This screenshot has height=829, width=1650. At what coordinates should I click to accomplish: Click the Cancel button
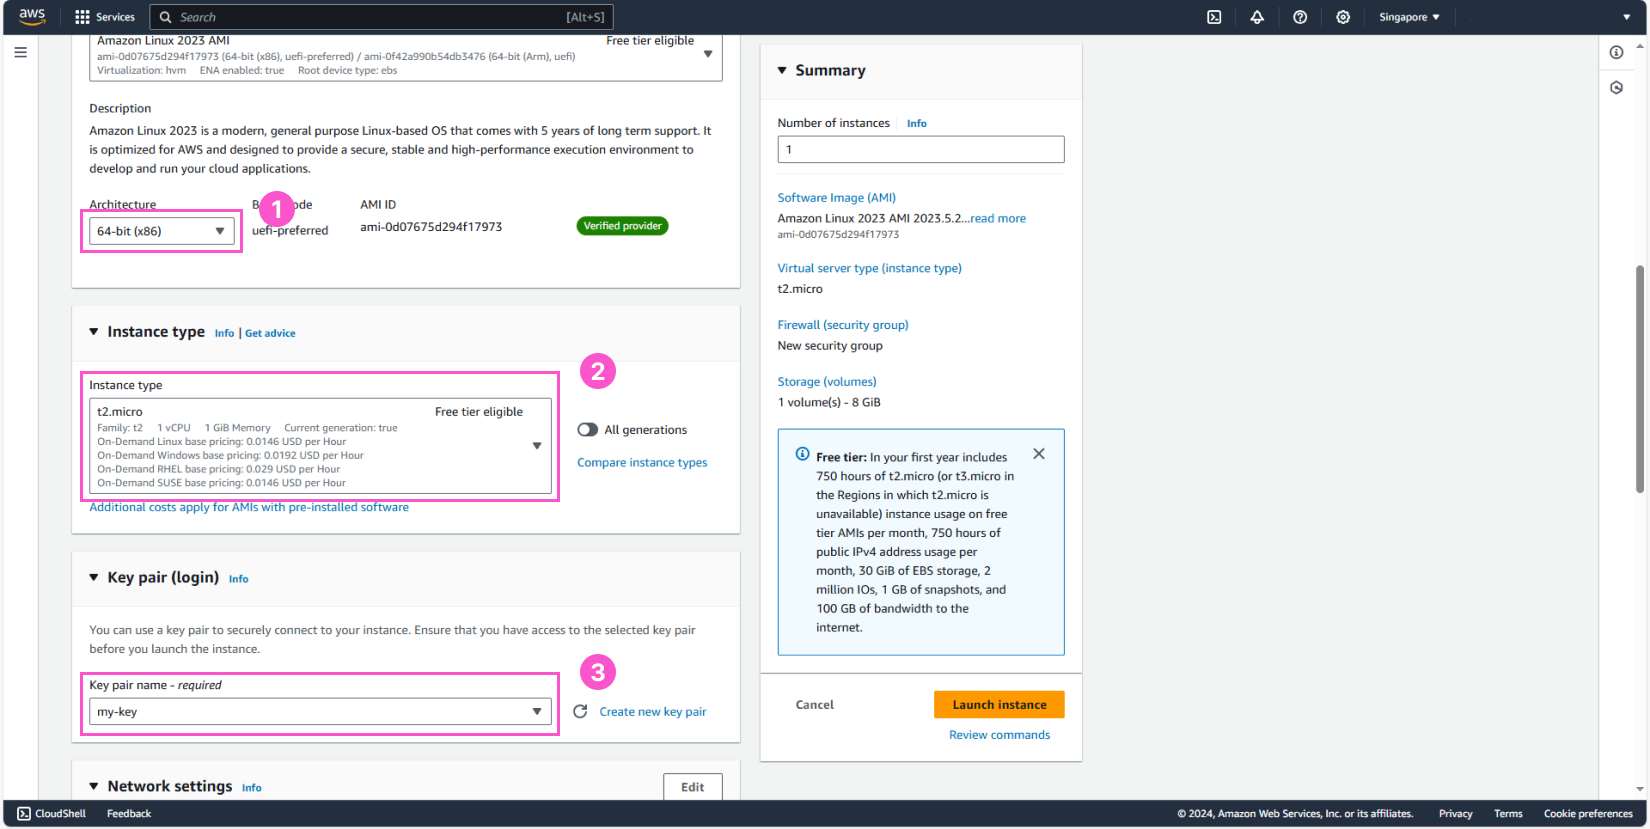point(814,704)
